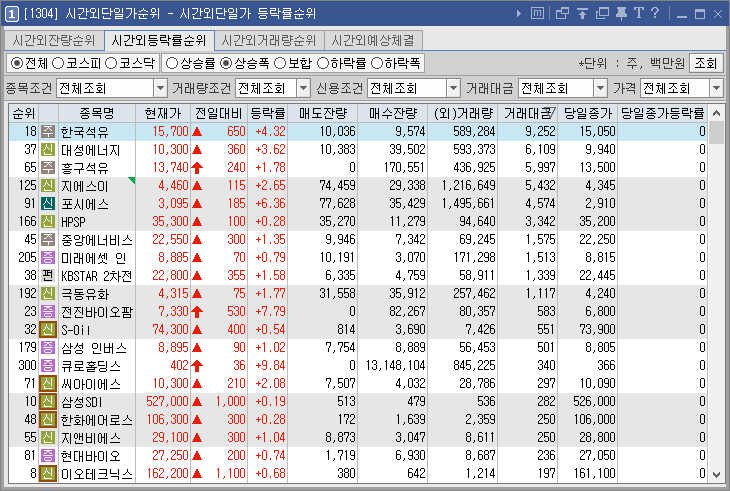Click the badge icon next to 한화에어로스
The width and height of the screenshot is (730, 491).
pos(48,420)
